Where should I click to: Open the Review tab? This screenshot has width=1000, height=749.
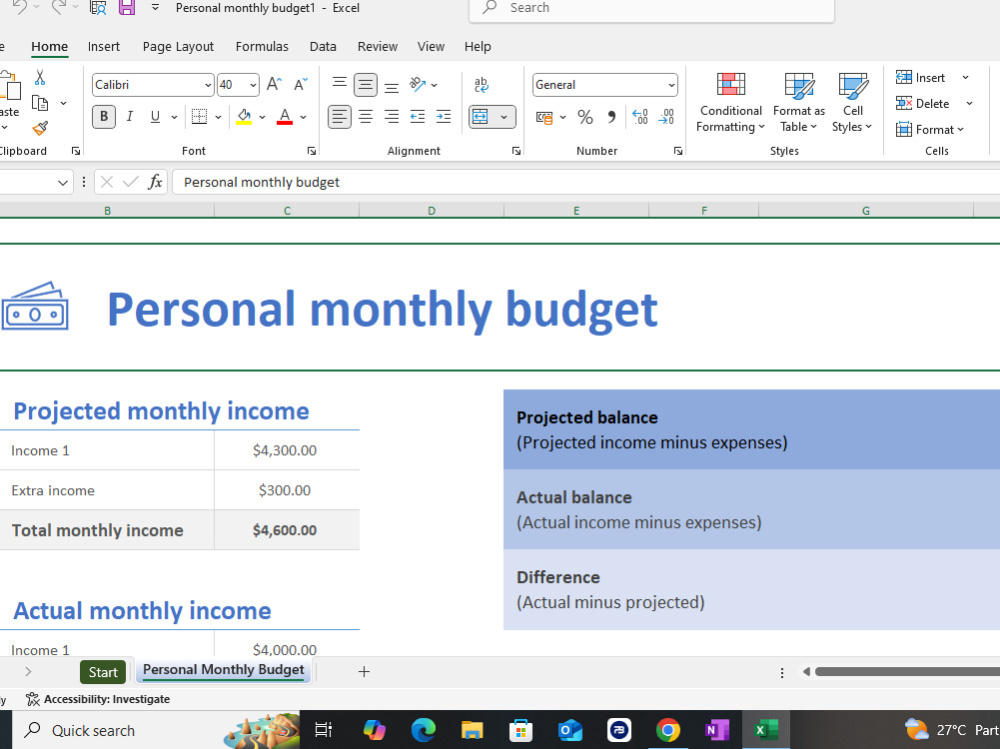[x=377, y=47]
